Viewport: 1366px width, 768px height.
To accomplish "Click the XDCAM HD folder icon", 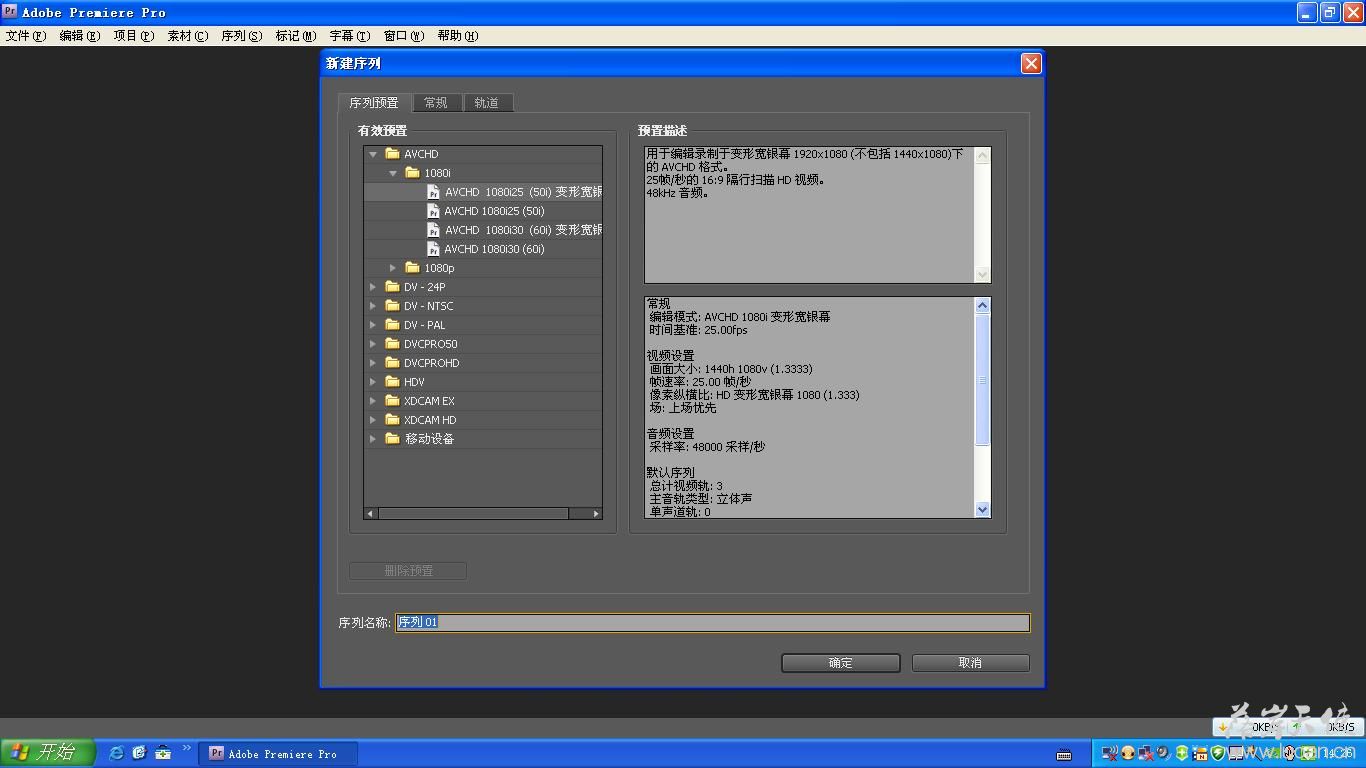I will pyautogui.click(x=392, y=420).
